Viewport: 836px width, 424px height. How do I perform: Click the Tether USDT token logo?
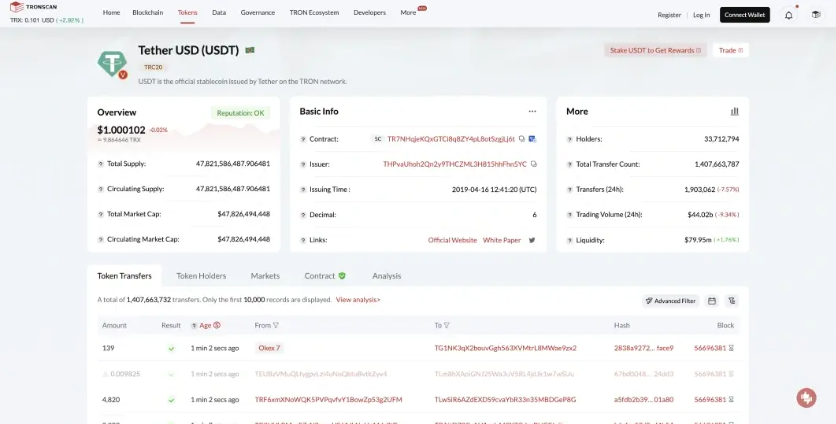coord(112,64)
